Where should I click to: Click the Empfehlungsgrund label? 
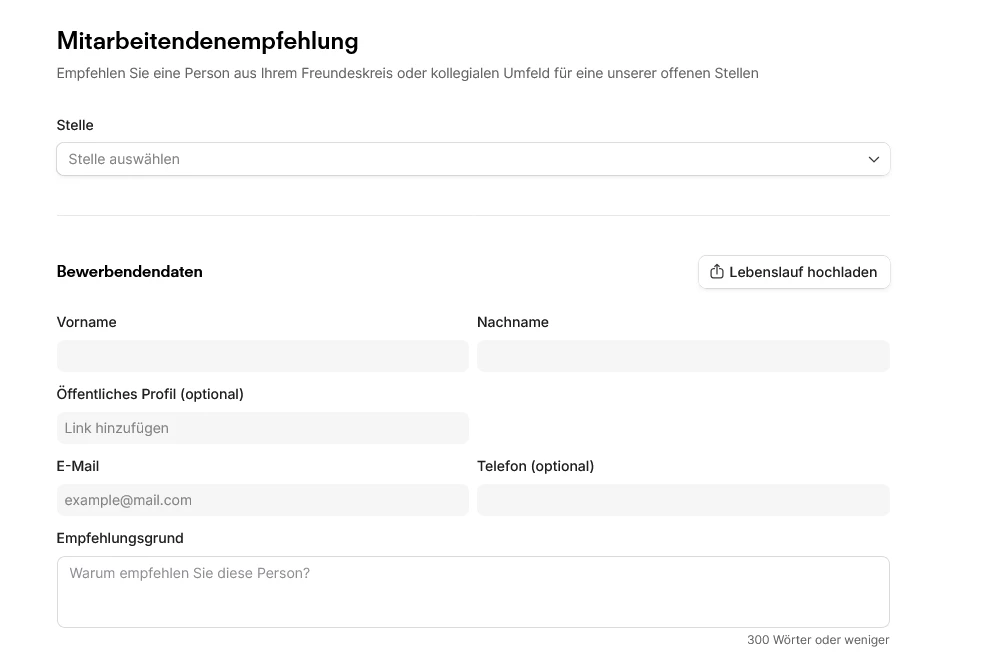pos(120,538)
